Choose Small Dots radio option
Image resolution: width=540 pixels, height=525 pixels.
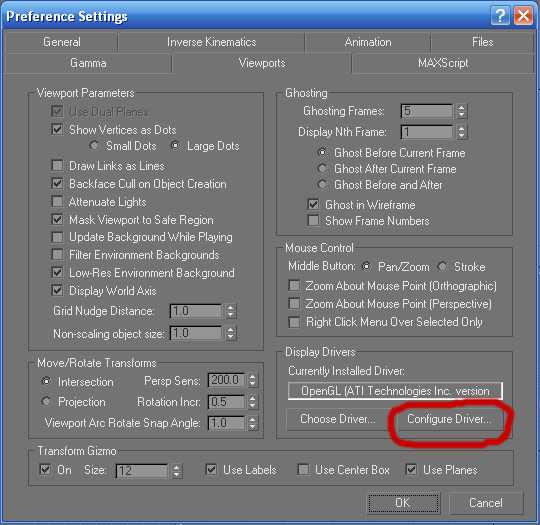[x=94, y=146]
